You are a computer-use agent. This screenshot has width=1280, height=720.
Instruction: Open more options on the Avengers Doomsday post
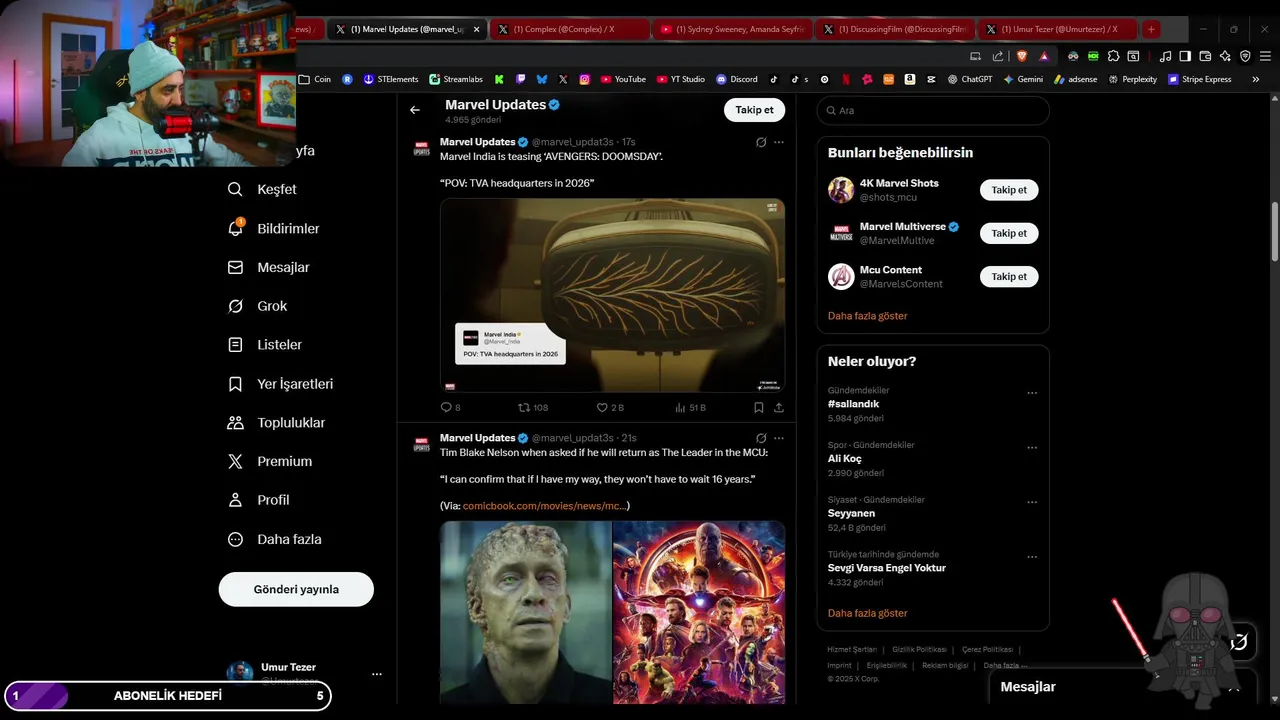click(779, 142)
